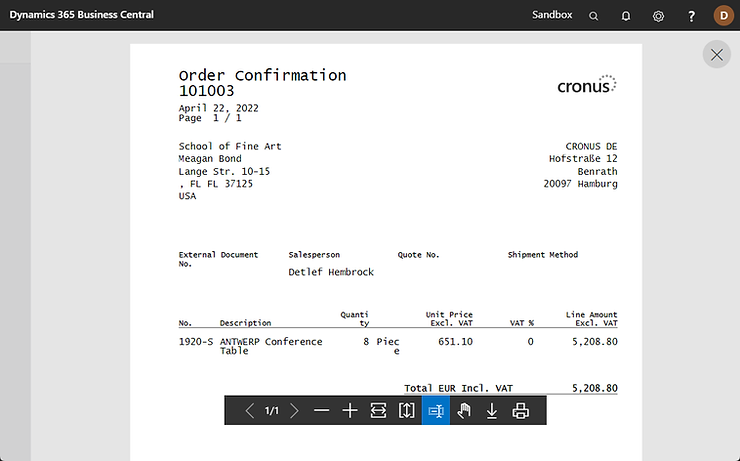Click the Sandbox environment label
Image resolution: width=740 pixels, height=461 pixels.
(x=552, y=16)
